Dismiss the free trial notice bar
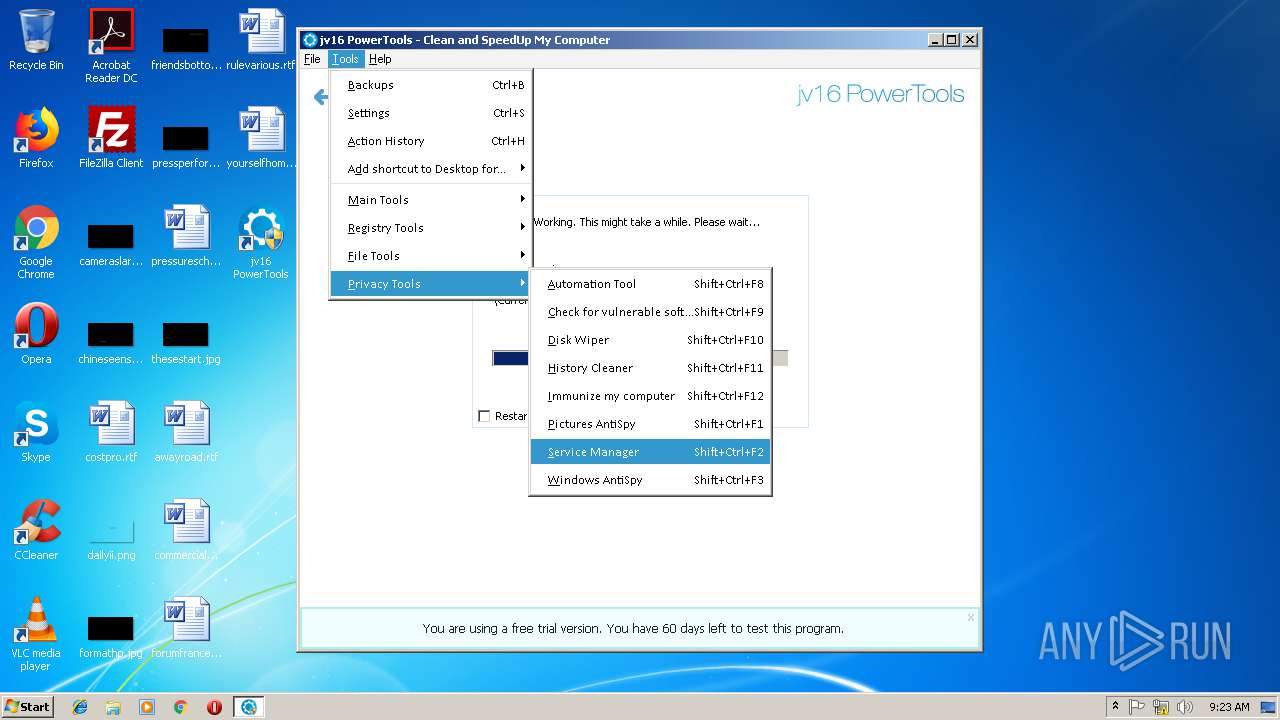 970,617
